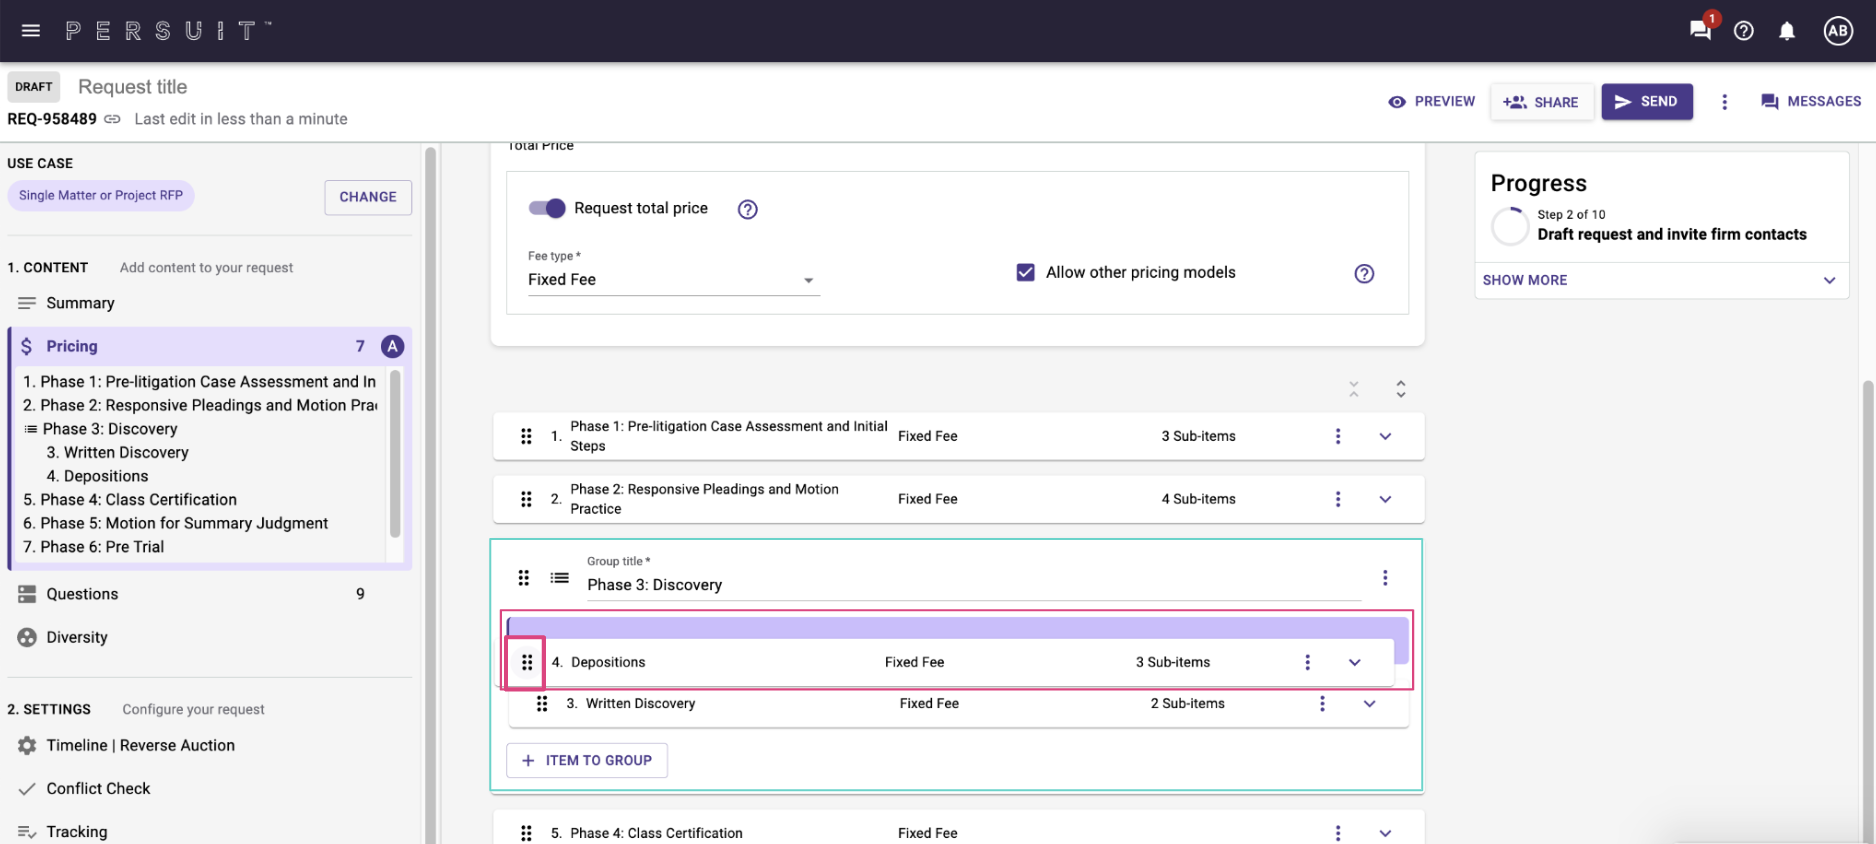
Task: Open the notifications bell
Action: [x=1787, y=31]
